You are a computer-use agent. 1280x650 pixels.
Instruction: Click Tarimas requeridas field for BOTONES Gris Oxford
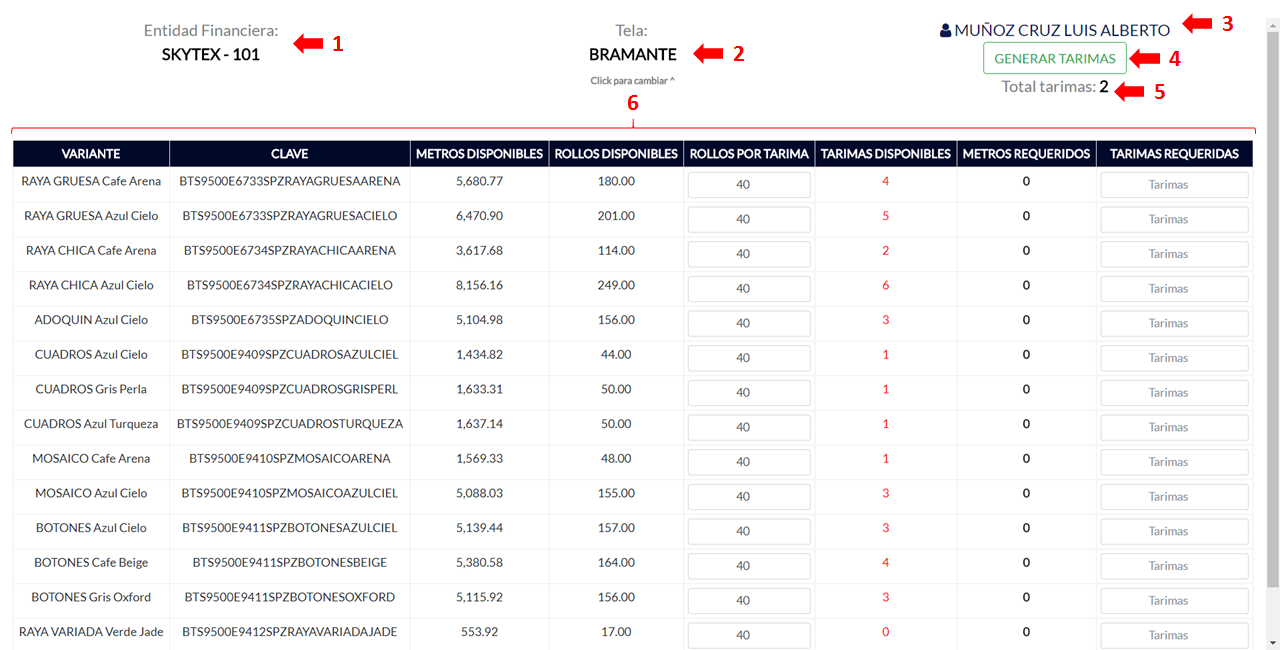pos(1174,600)
